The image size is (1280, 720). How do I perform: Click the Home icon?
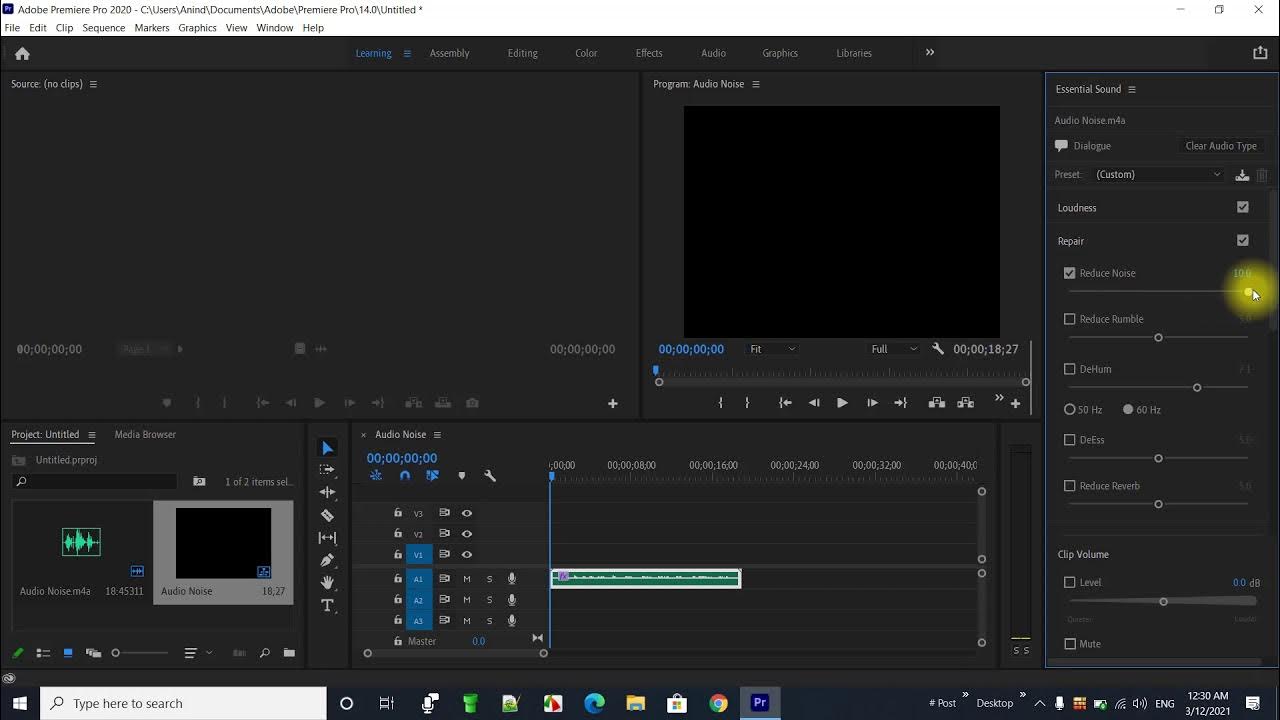tap(22, 54)
